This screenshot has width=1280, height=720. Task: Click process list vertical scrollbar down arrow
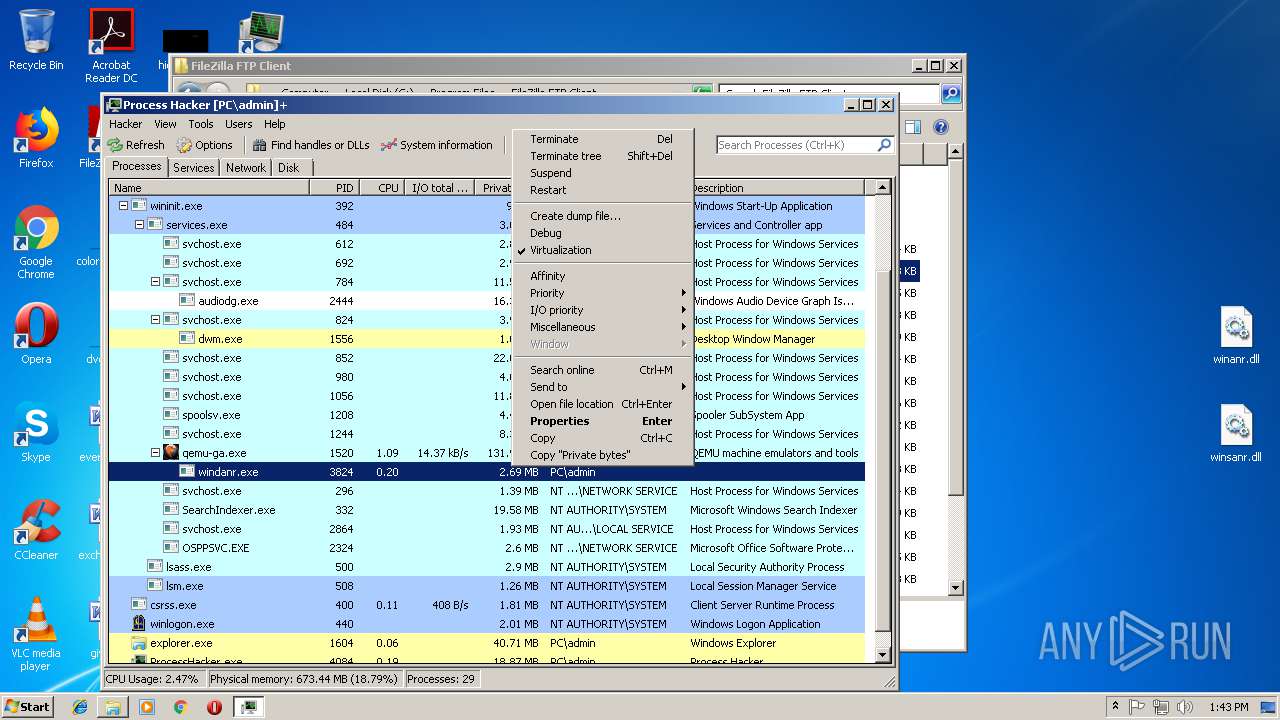point(882,655)
